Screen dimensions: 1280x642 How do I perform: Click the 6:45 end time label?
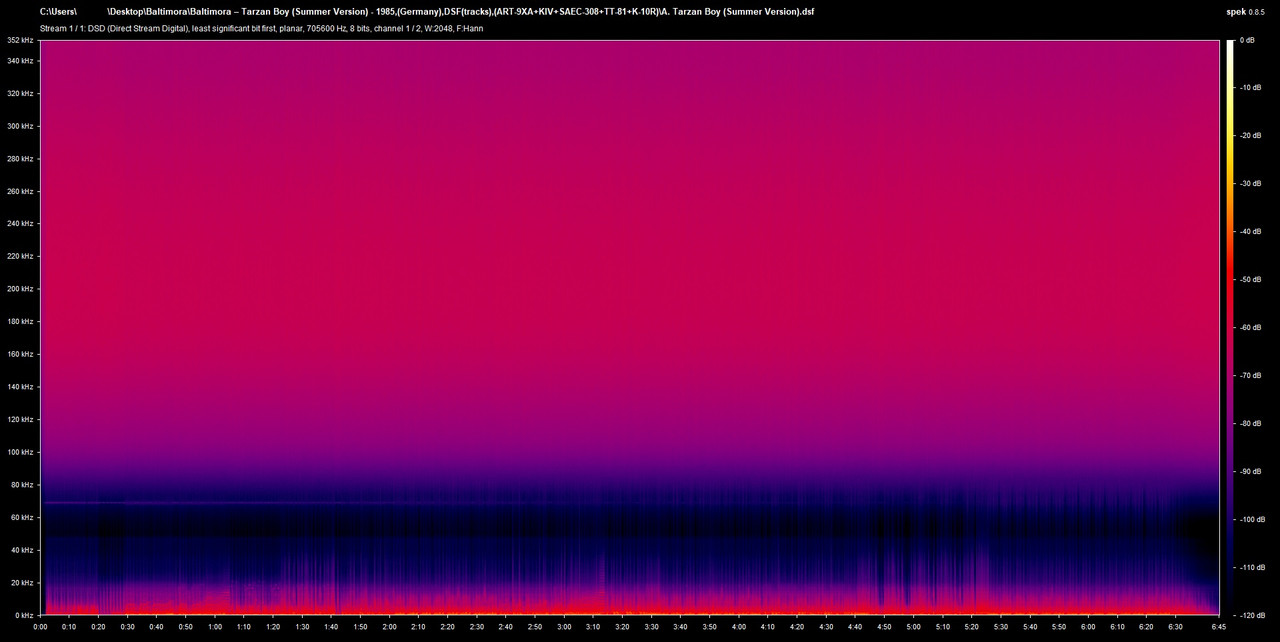click(x=1219, y=627)
